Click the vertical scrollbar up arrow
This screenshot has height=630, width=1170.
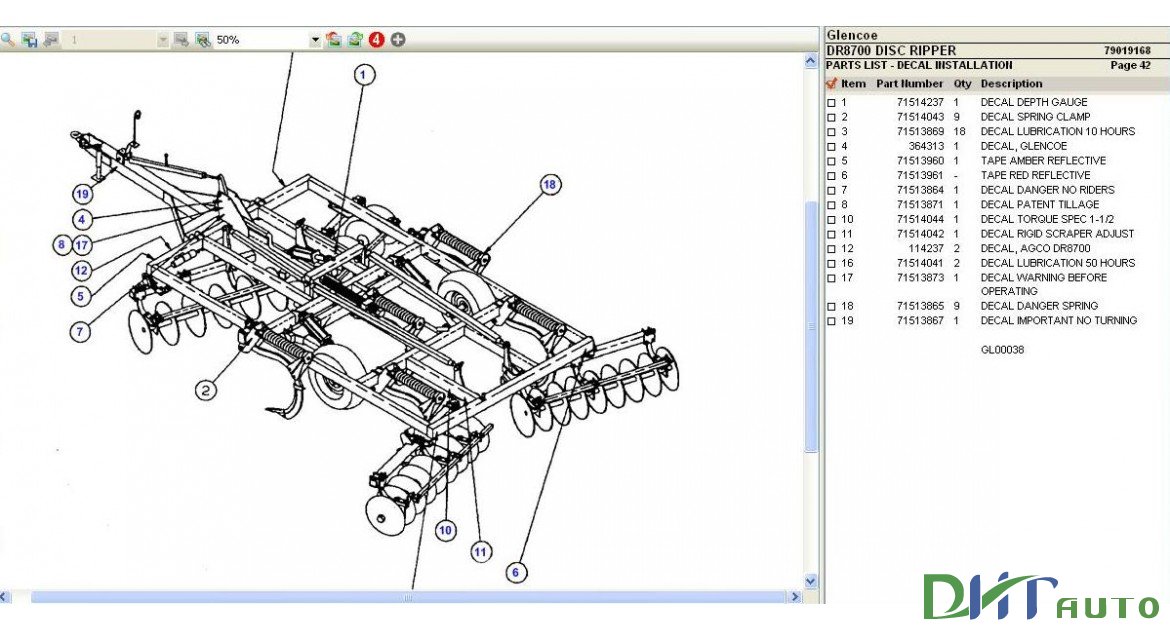(x=811, y=61)
